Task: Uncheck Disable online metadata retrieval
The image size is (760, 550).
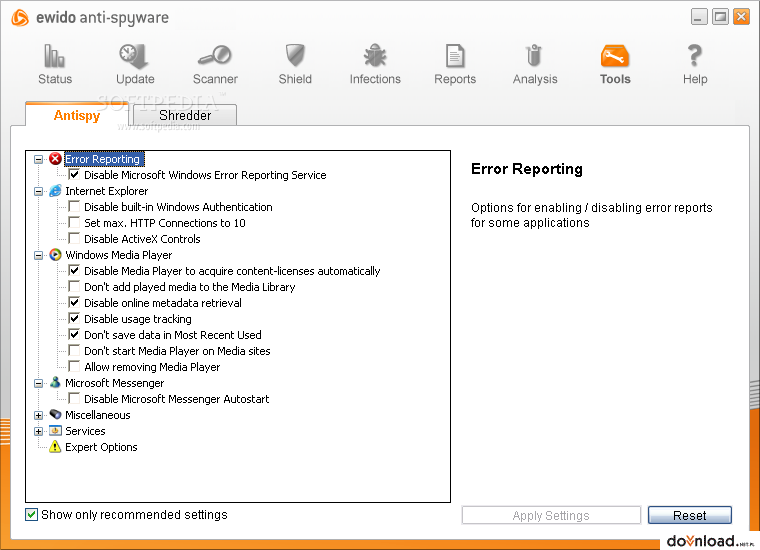Action: (x=74, y=302)
